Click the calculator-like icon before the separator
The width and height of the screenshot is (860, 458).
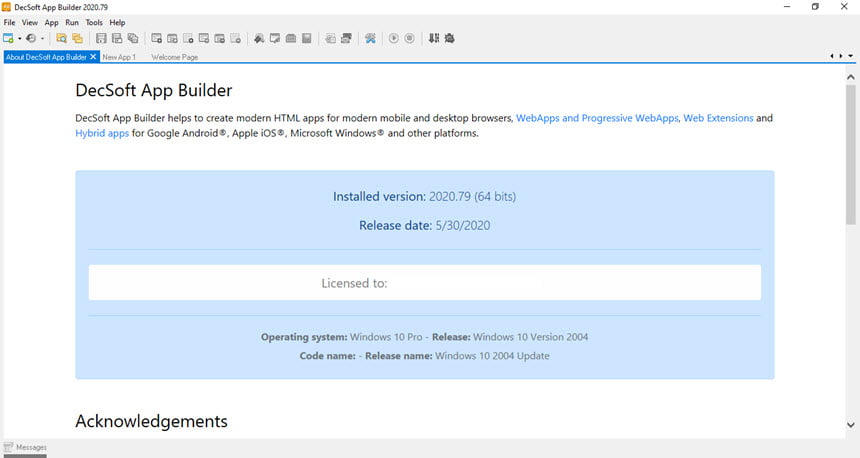(x=307, y=38)
